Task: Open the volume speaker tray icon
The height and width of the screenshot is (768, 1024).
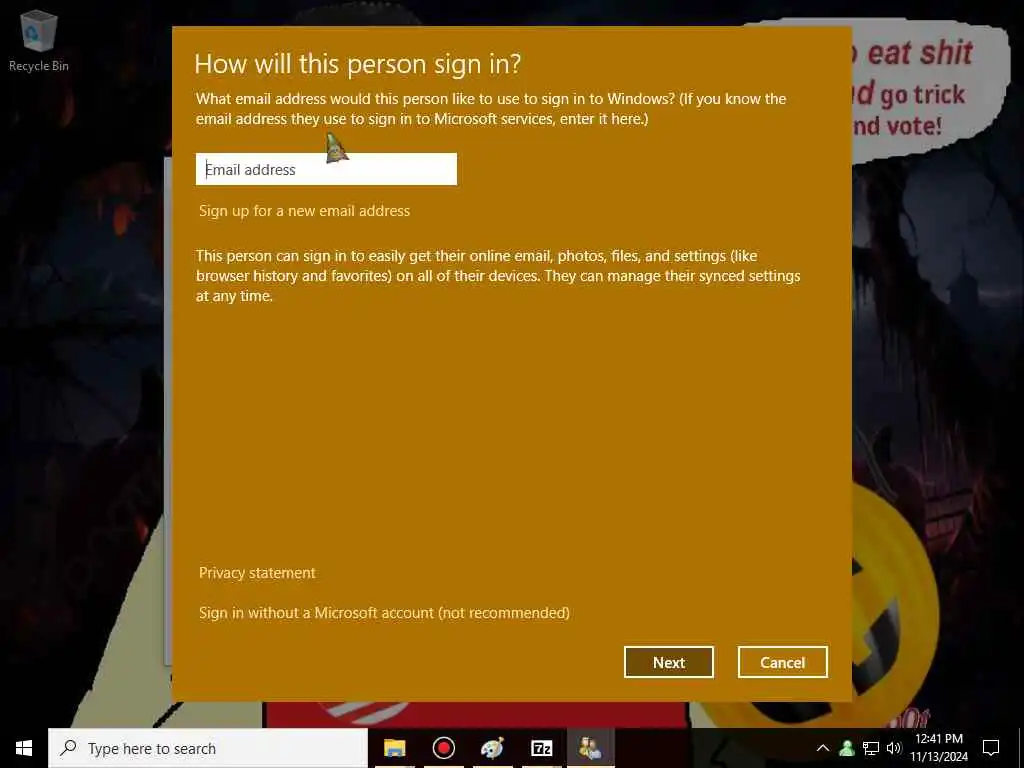Action: click(x=894, y=748)
